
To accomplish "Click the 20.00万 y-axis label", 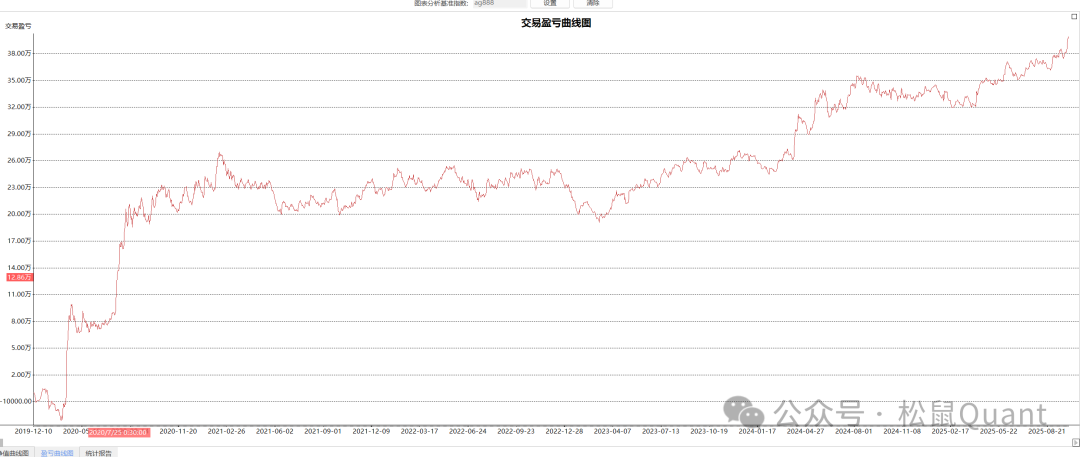I will pos(19,214).
